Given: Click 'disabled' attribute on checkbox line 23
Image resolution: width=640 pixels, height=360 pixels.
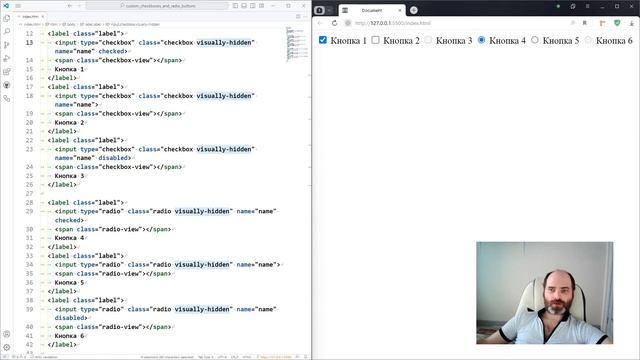Looking at the screenshot, I should coord(113,158).
